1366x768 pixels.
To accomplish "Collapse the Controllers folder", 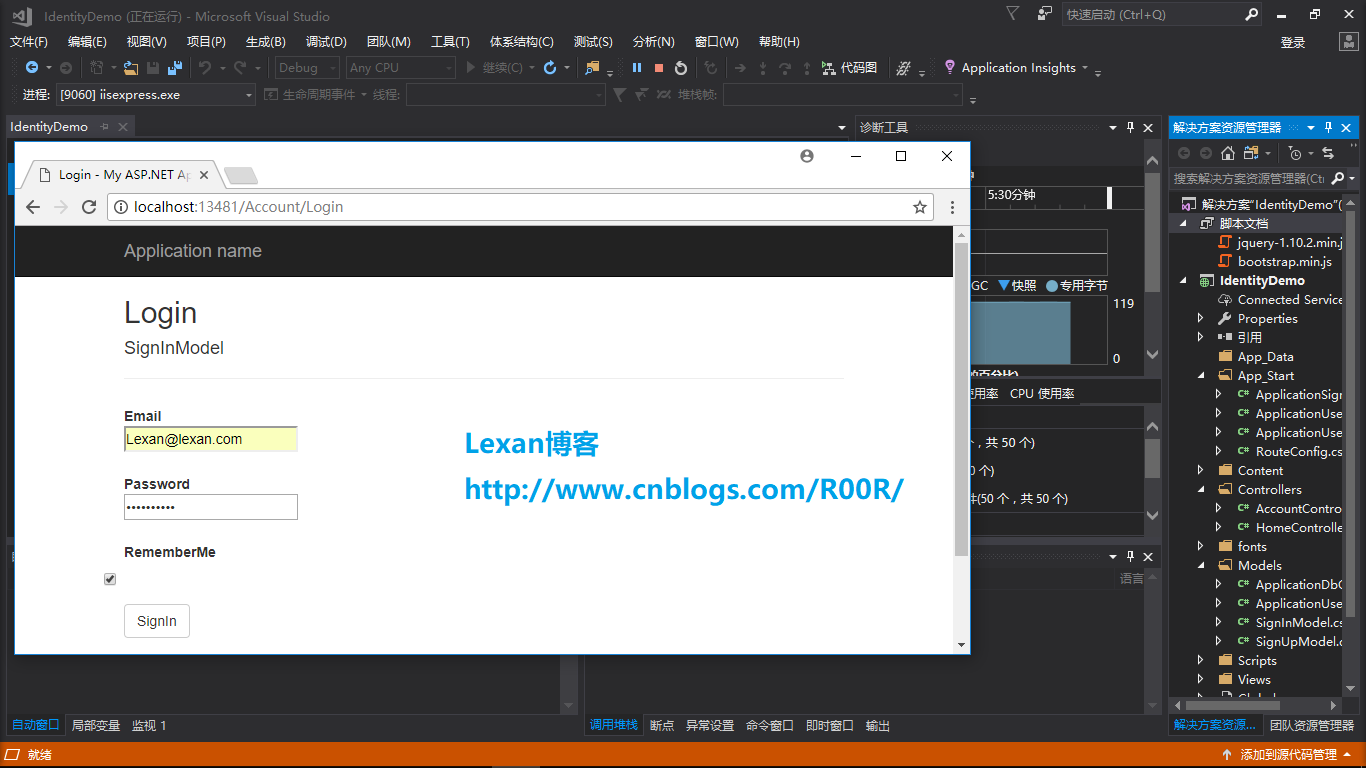I will tap(1201, 490).
